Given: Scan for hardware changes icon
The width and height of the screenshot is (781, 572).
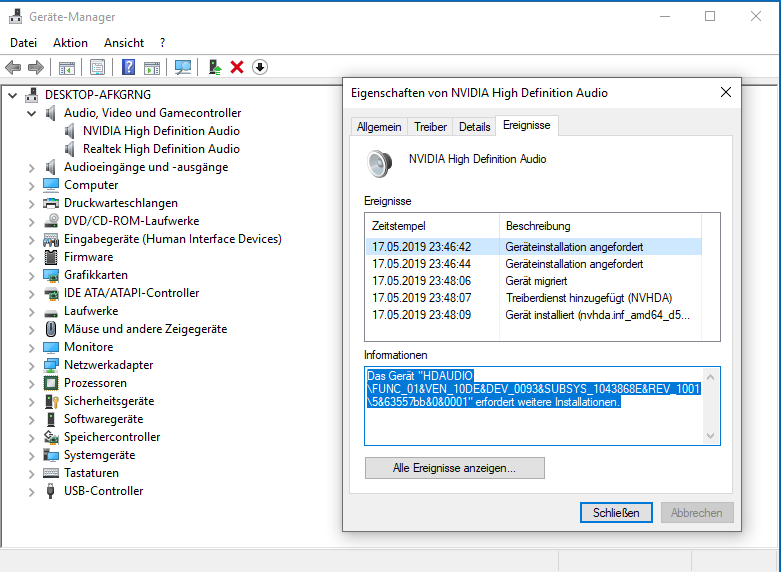Looking at the screenshot, I should [183, 67].
